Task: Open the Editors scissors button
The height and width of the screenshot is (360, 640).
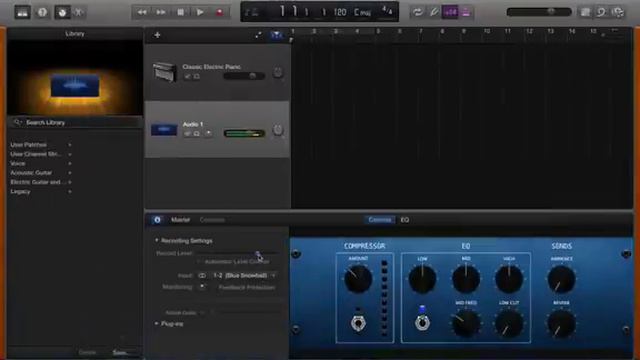Action: [78, 12]
